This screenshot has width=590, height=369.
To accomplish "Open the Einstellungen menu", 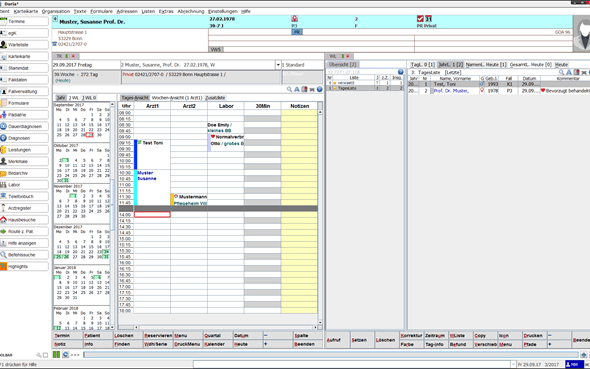I will [223, 11].
